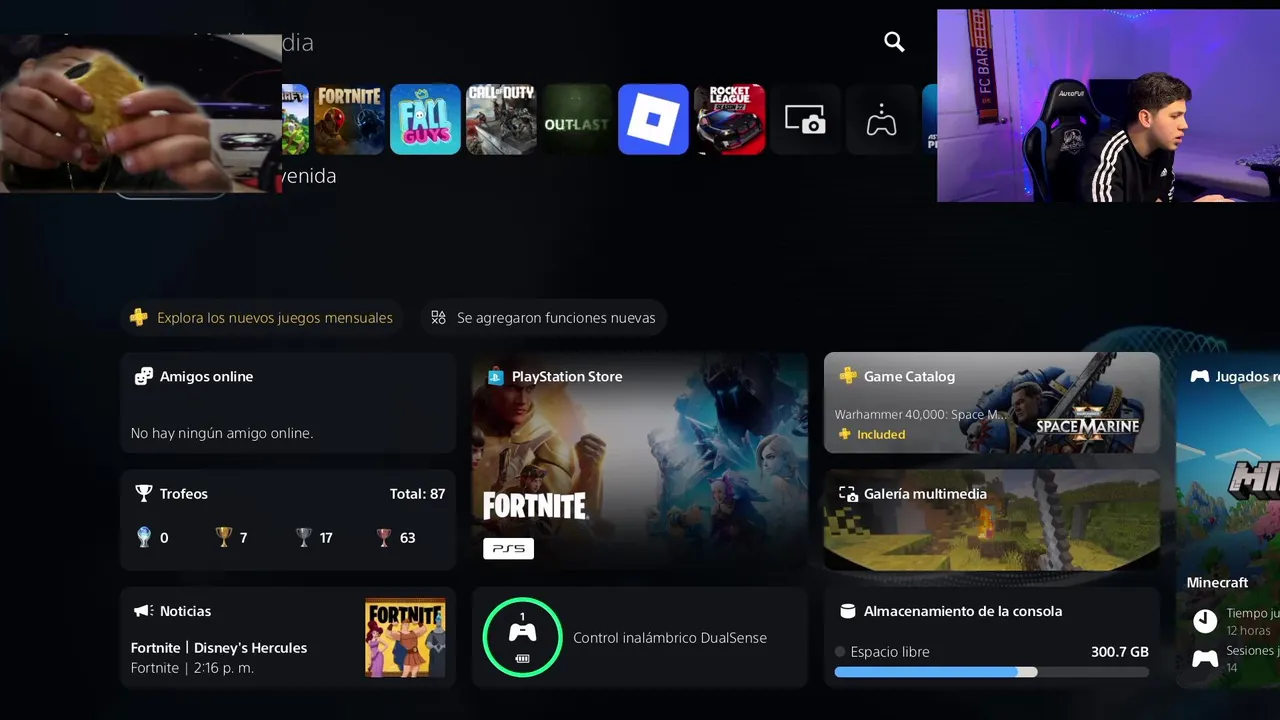Click the PS5 badge on Store card

(508, 548)
